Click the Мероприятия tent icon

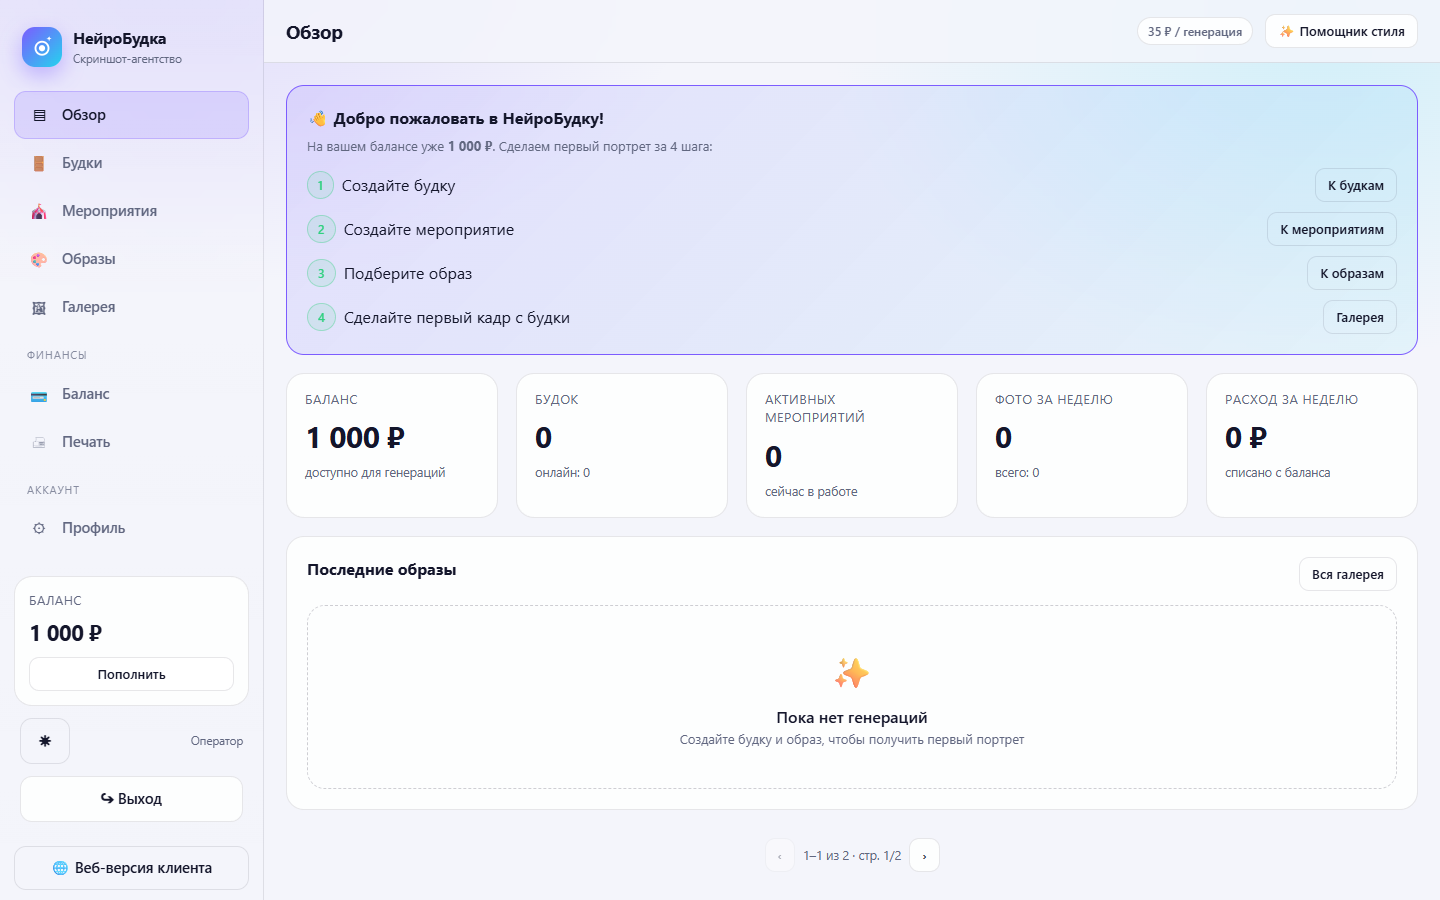pos(39,212)
